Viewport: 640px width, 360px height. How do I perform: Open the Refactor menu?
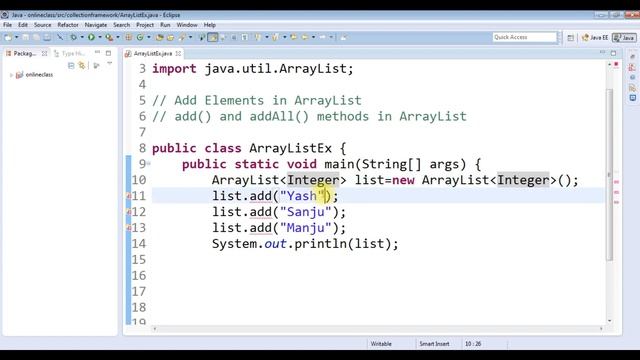coord(68,25)
